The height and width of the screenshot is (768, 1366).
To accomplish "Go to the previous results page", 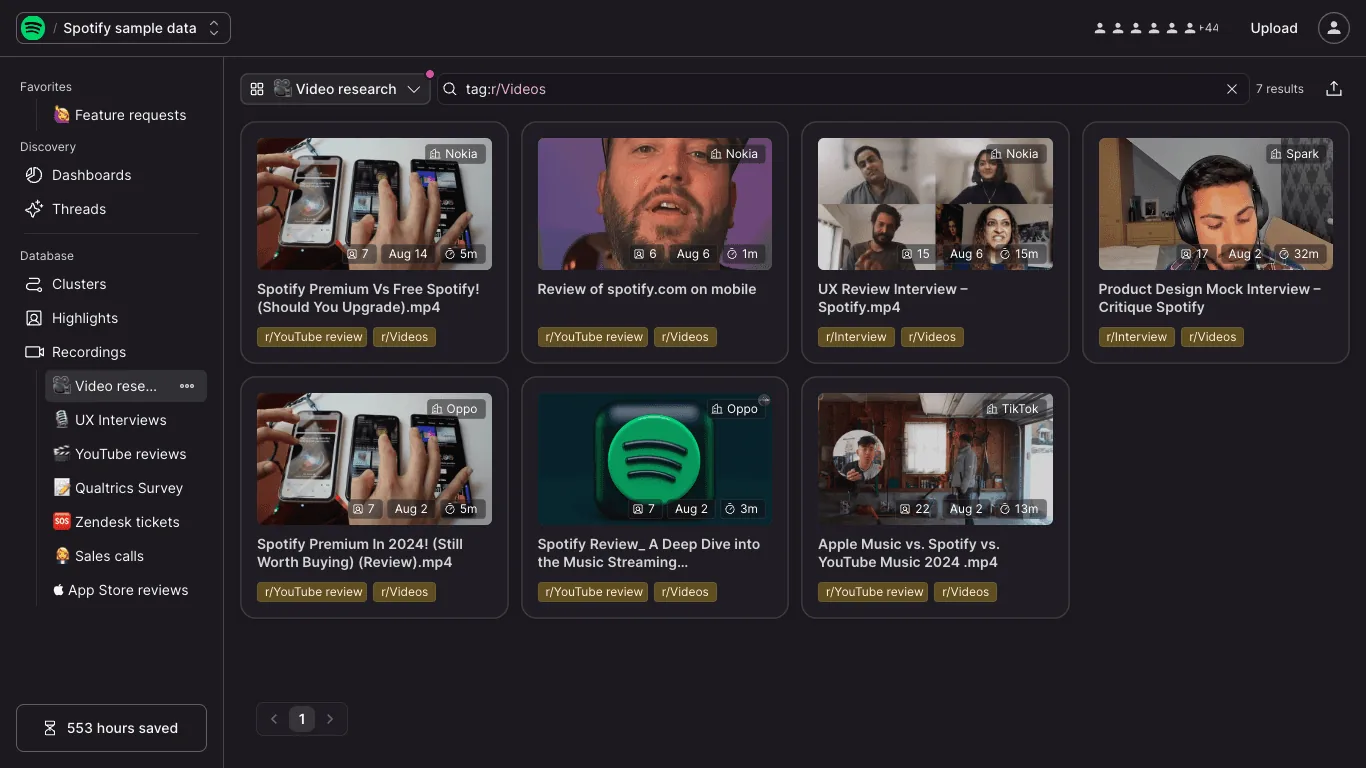I will tap(274, 719).
